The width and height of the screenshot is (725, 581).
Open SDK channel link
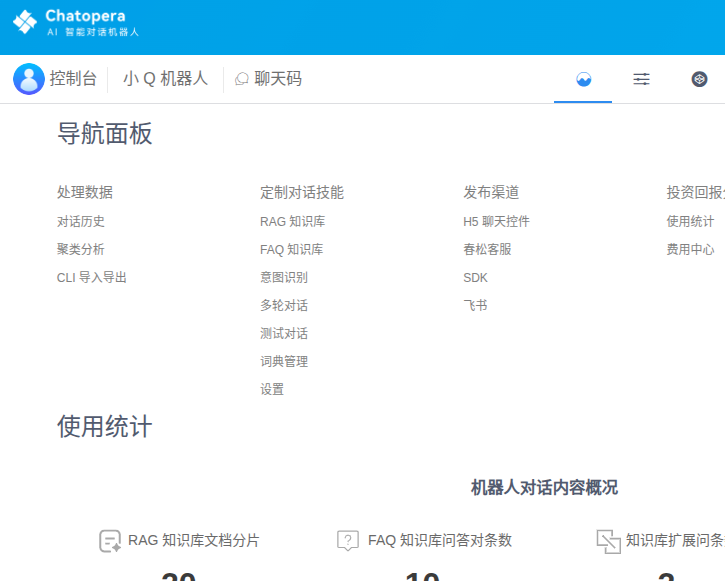[x=475, y=277]
